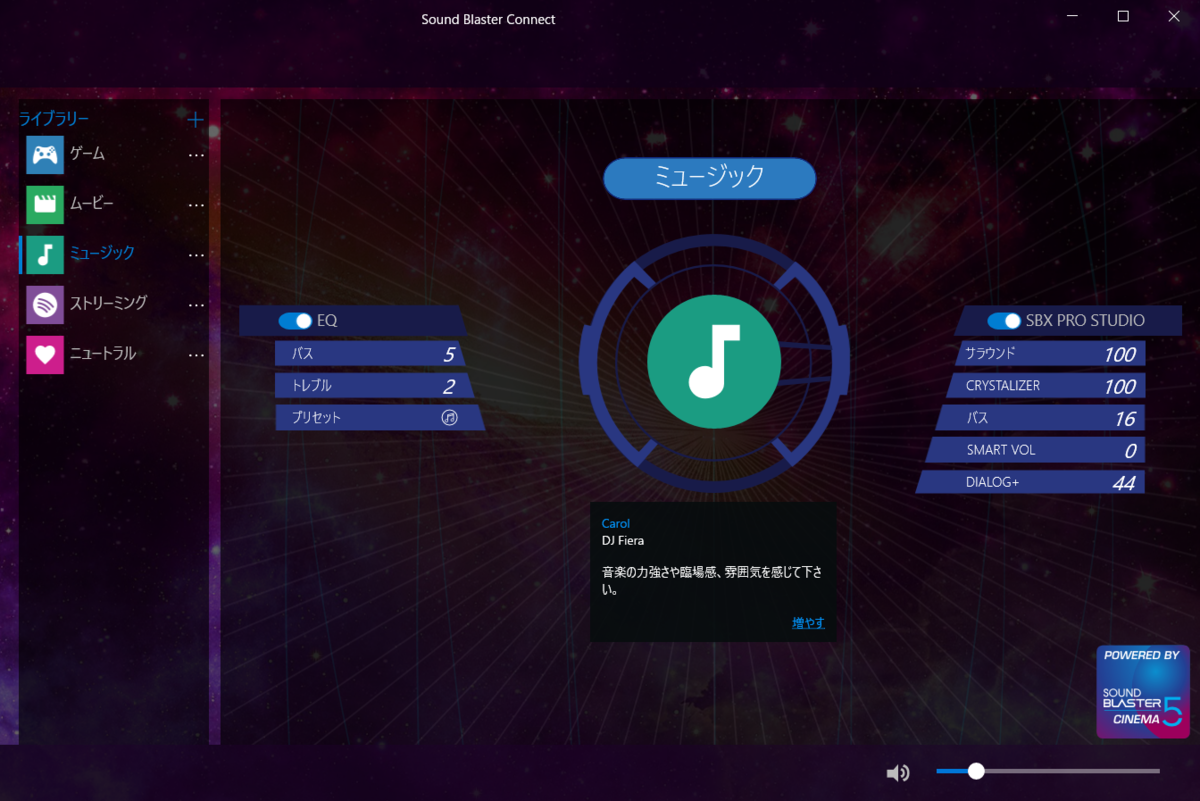Image resolution: width=1200 pixels, height=801 pixels.
Task: Open the プリセット row
Action: click(379, 418)
